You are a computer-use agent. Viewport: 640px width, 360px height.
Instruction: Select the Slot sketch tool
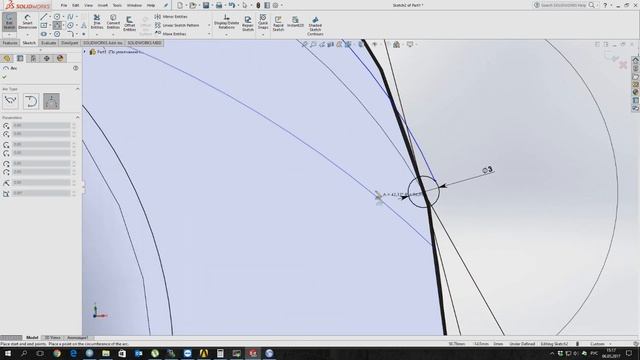[44, 34]
